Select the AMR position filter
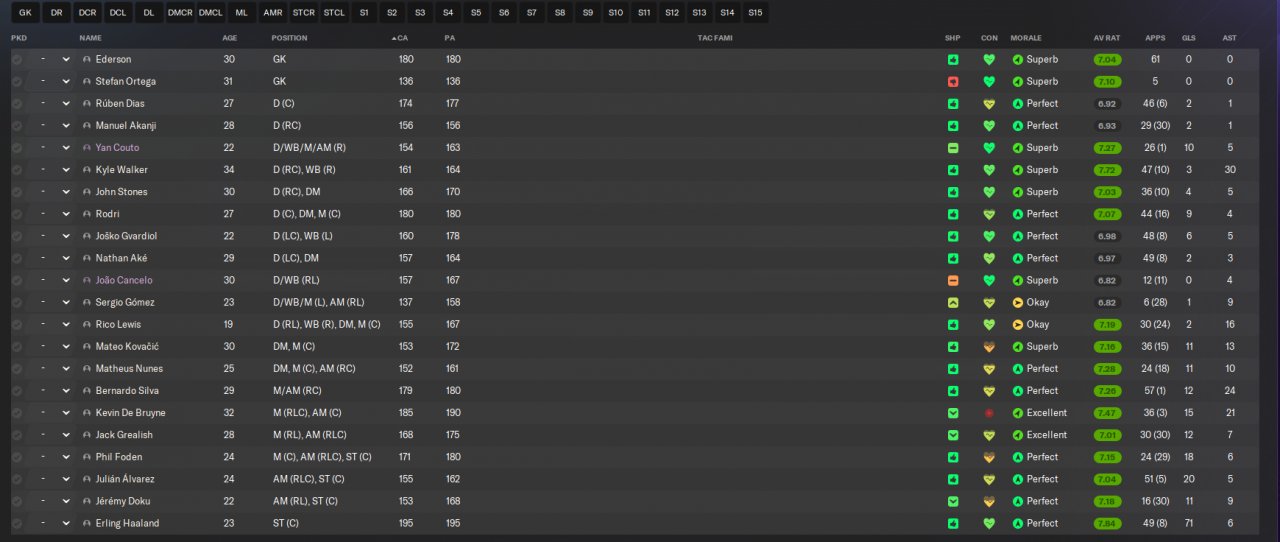Image resolution: width=1280 pixels, height=542 pixels. 272,13
